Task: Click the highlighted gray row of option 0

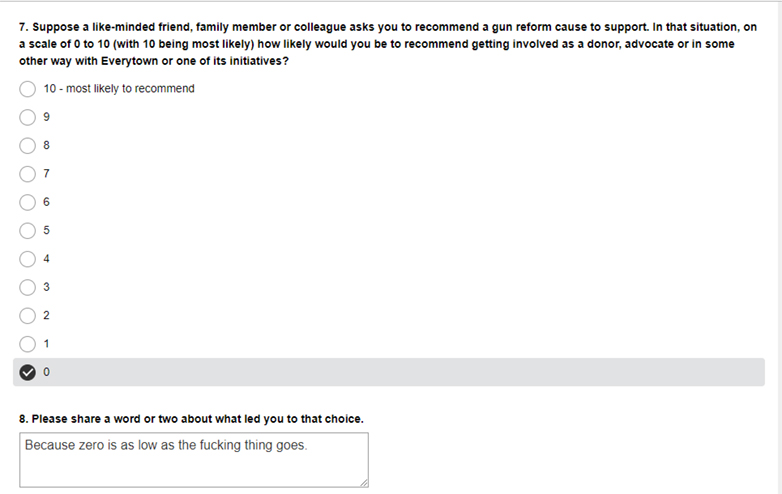Action: [389, 372]
